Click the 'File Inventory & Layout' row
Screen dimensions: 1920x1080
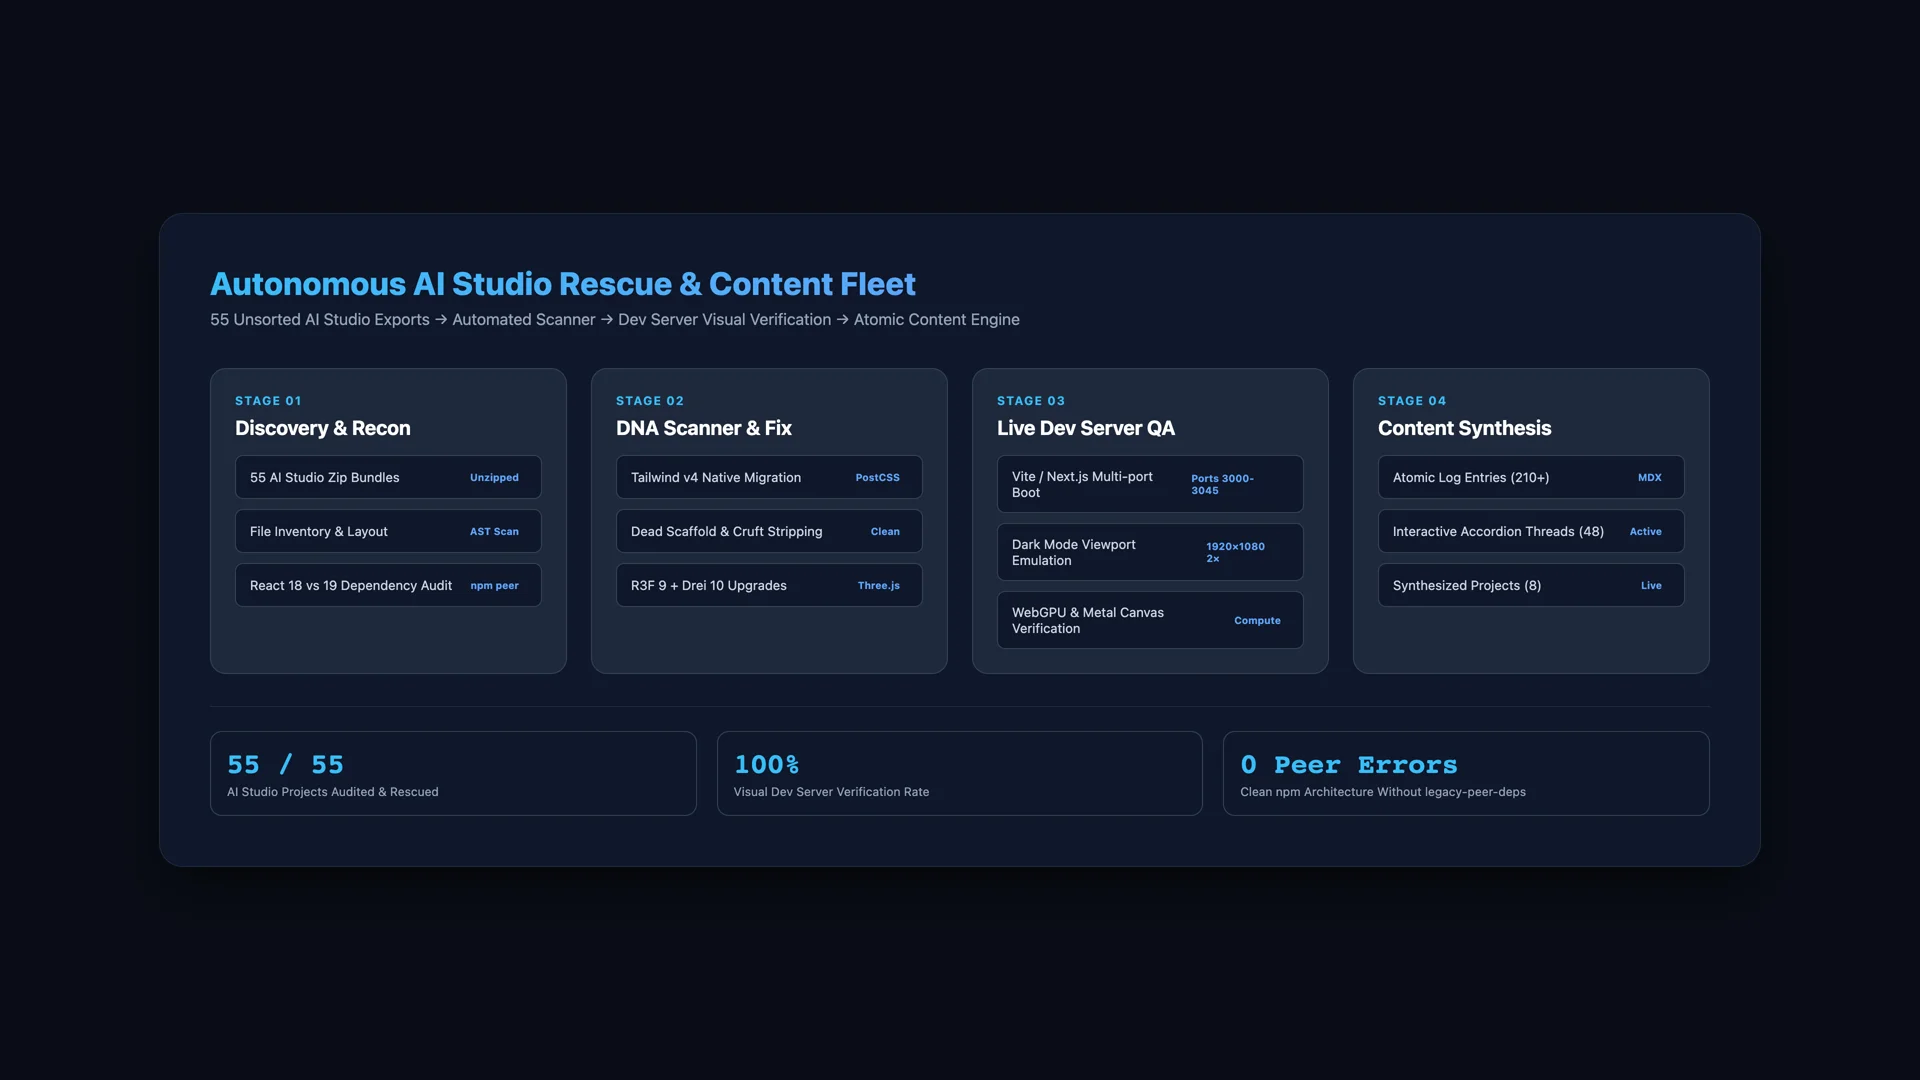(x=388, y=531)
